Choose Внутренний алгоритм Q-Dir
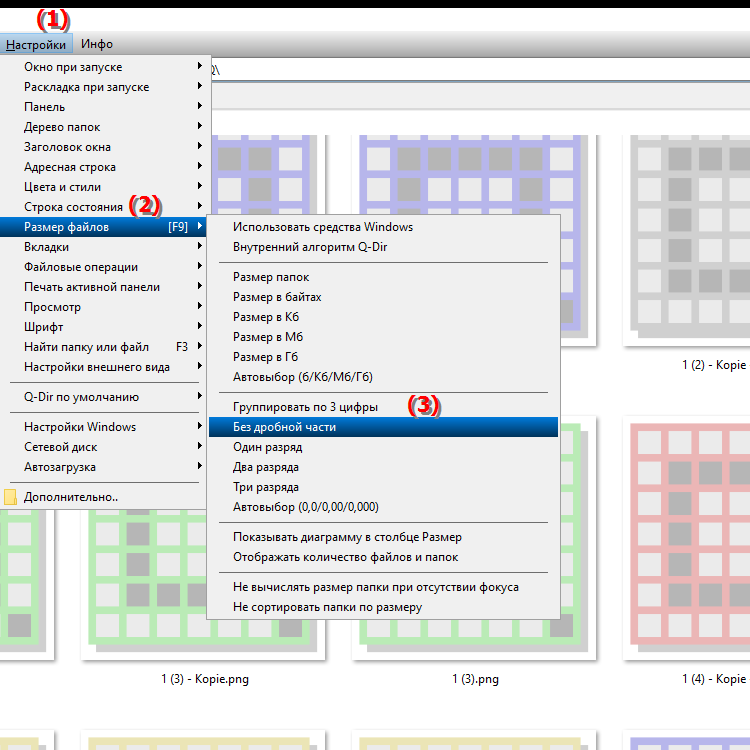750x750 pixels. [383, 247]
